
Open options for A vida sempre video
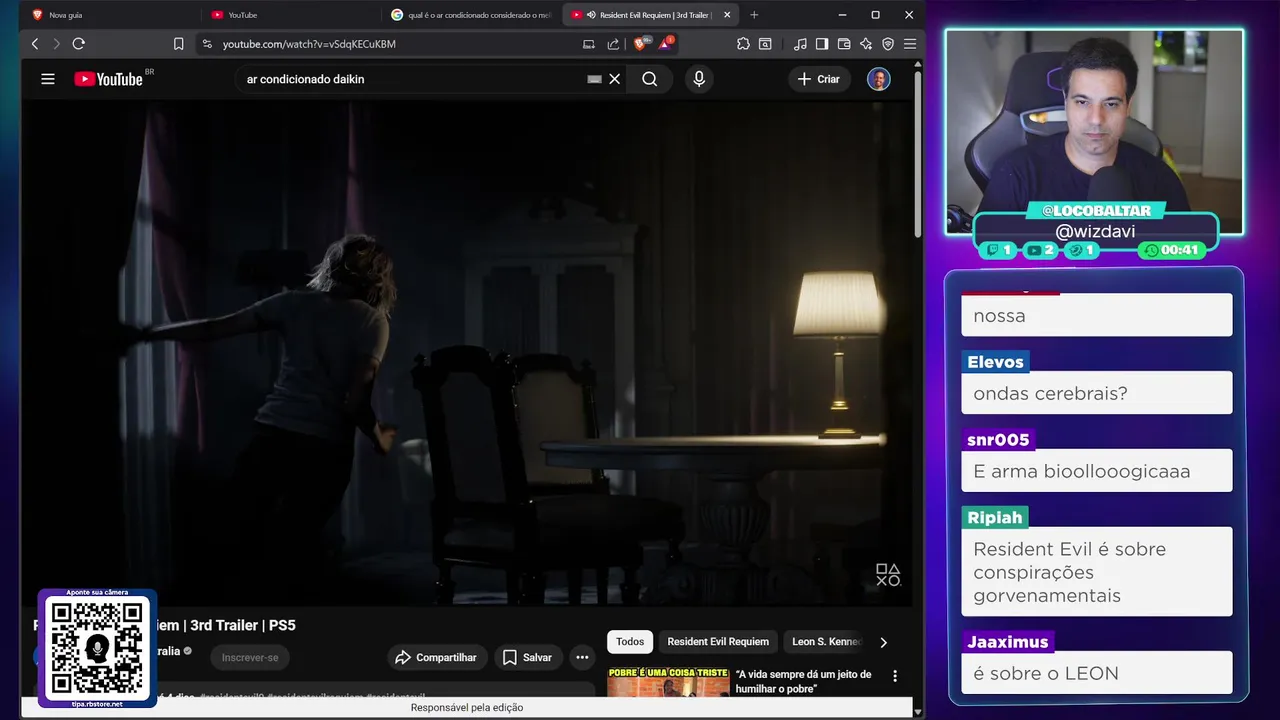pyautogui.click(x=895, y=676)
